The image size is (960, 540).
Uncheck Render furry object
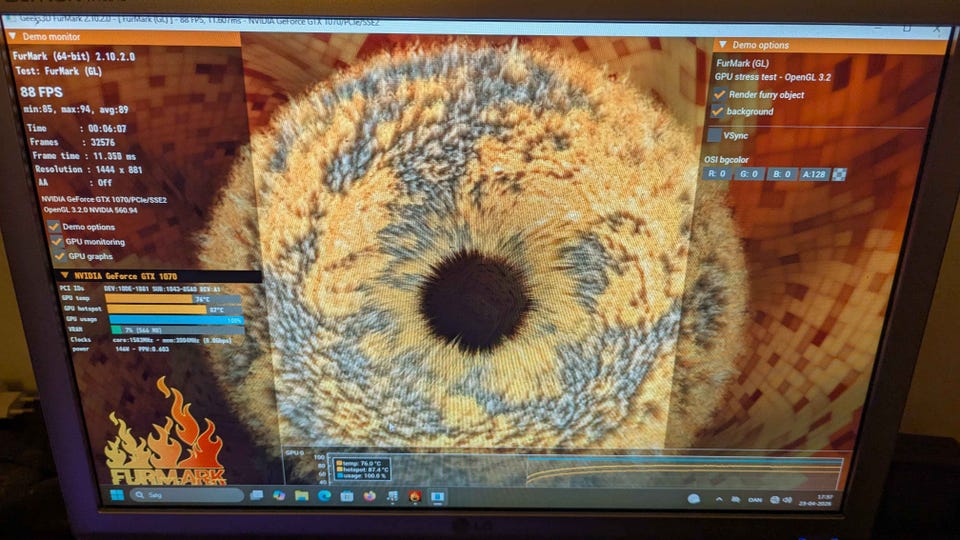point(719,94)
